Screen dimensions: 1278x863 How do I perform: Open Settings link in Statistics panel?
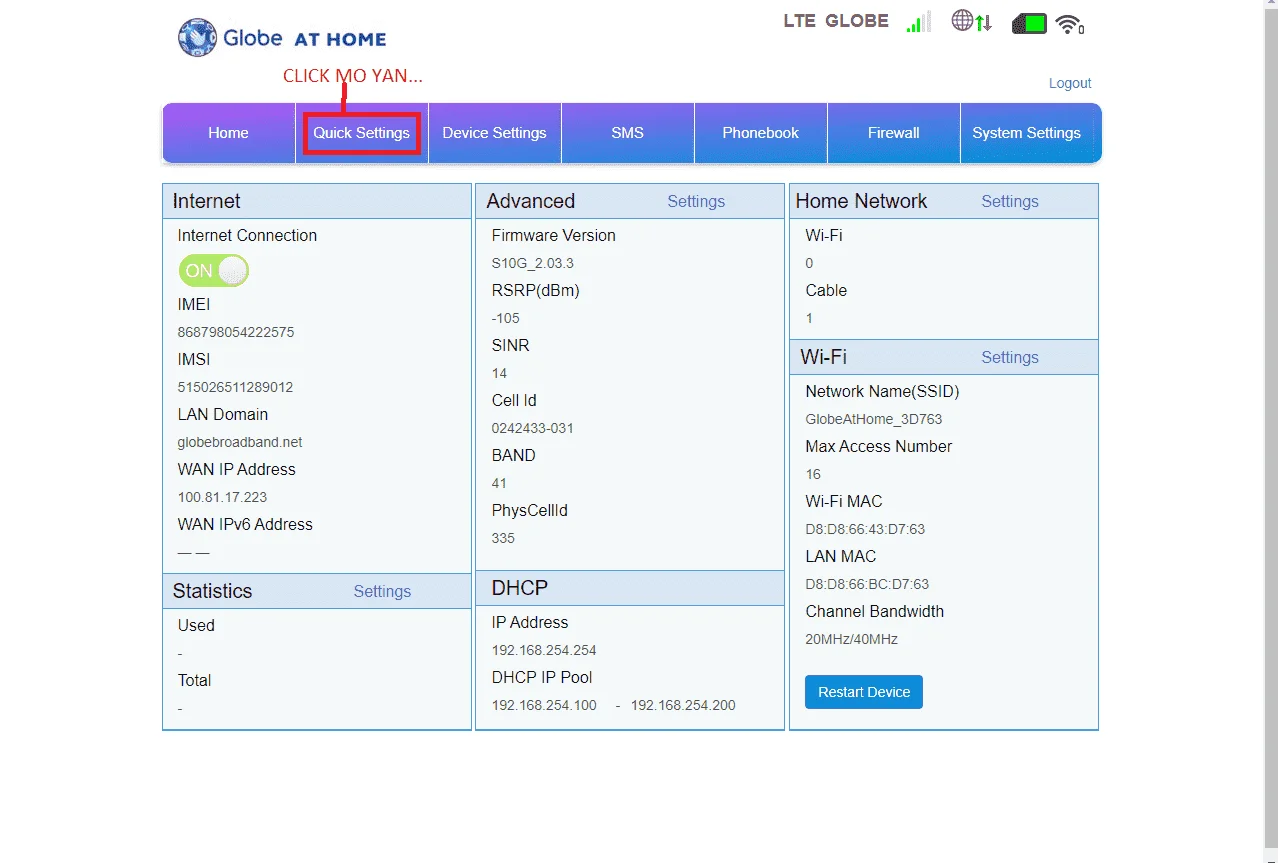[382, 591]
